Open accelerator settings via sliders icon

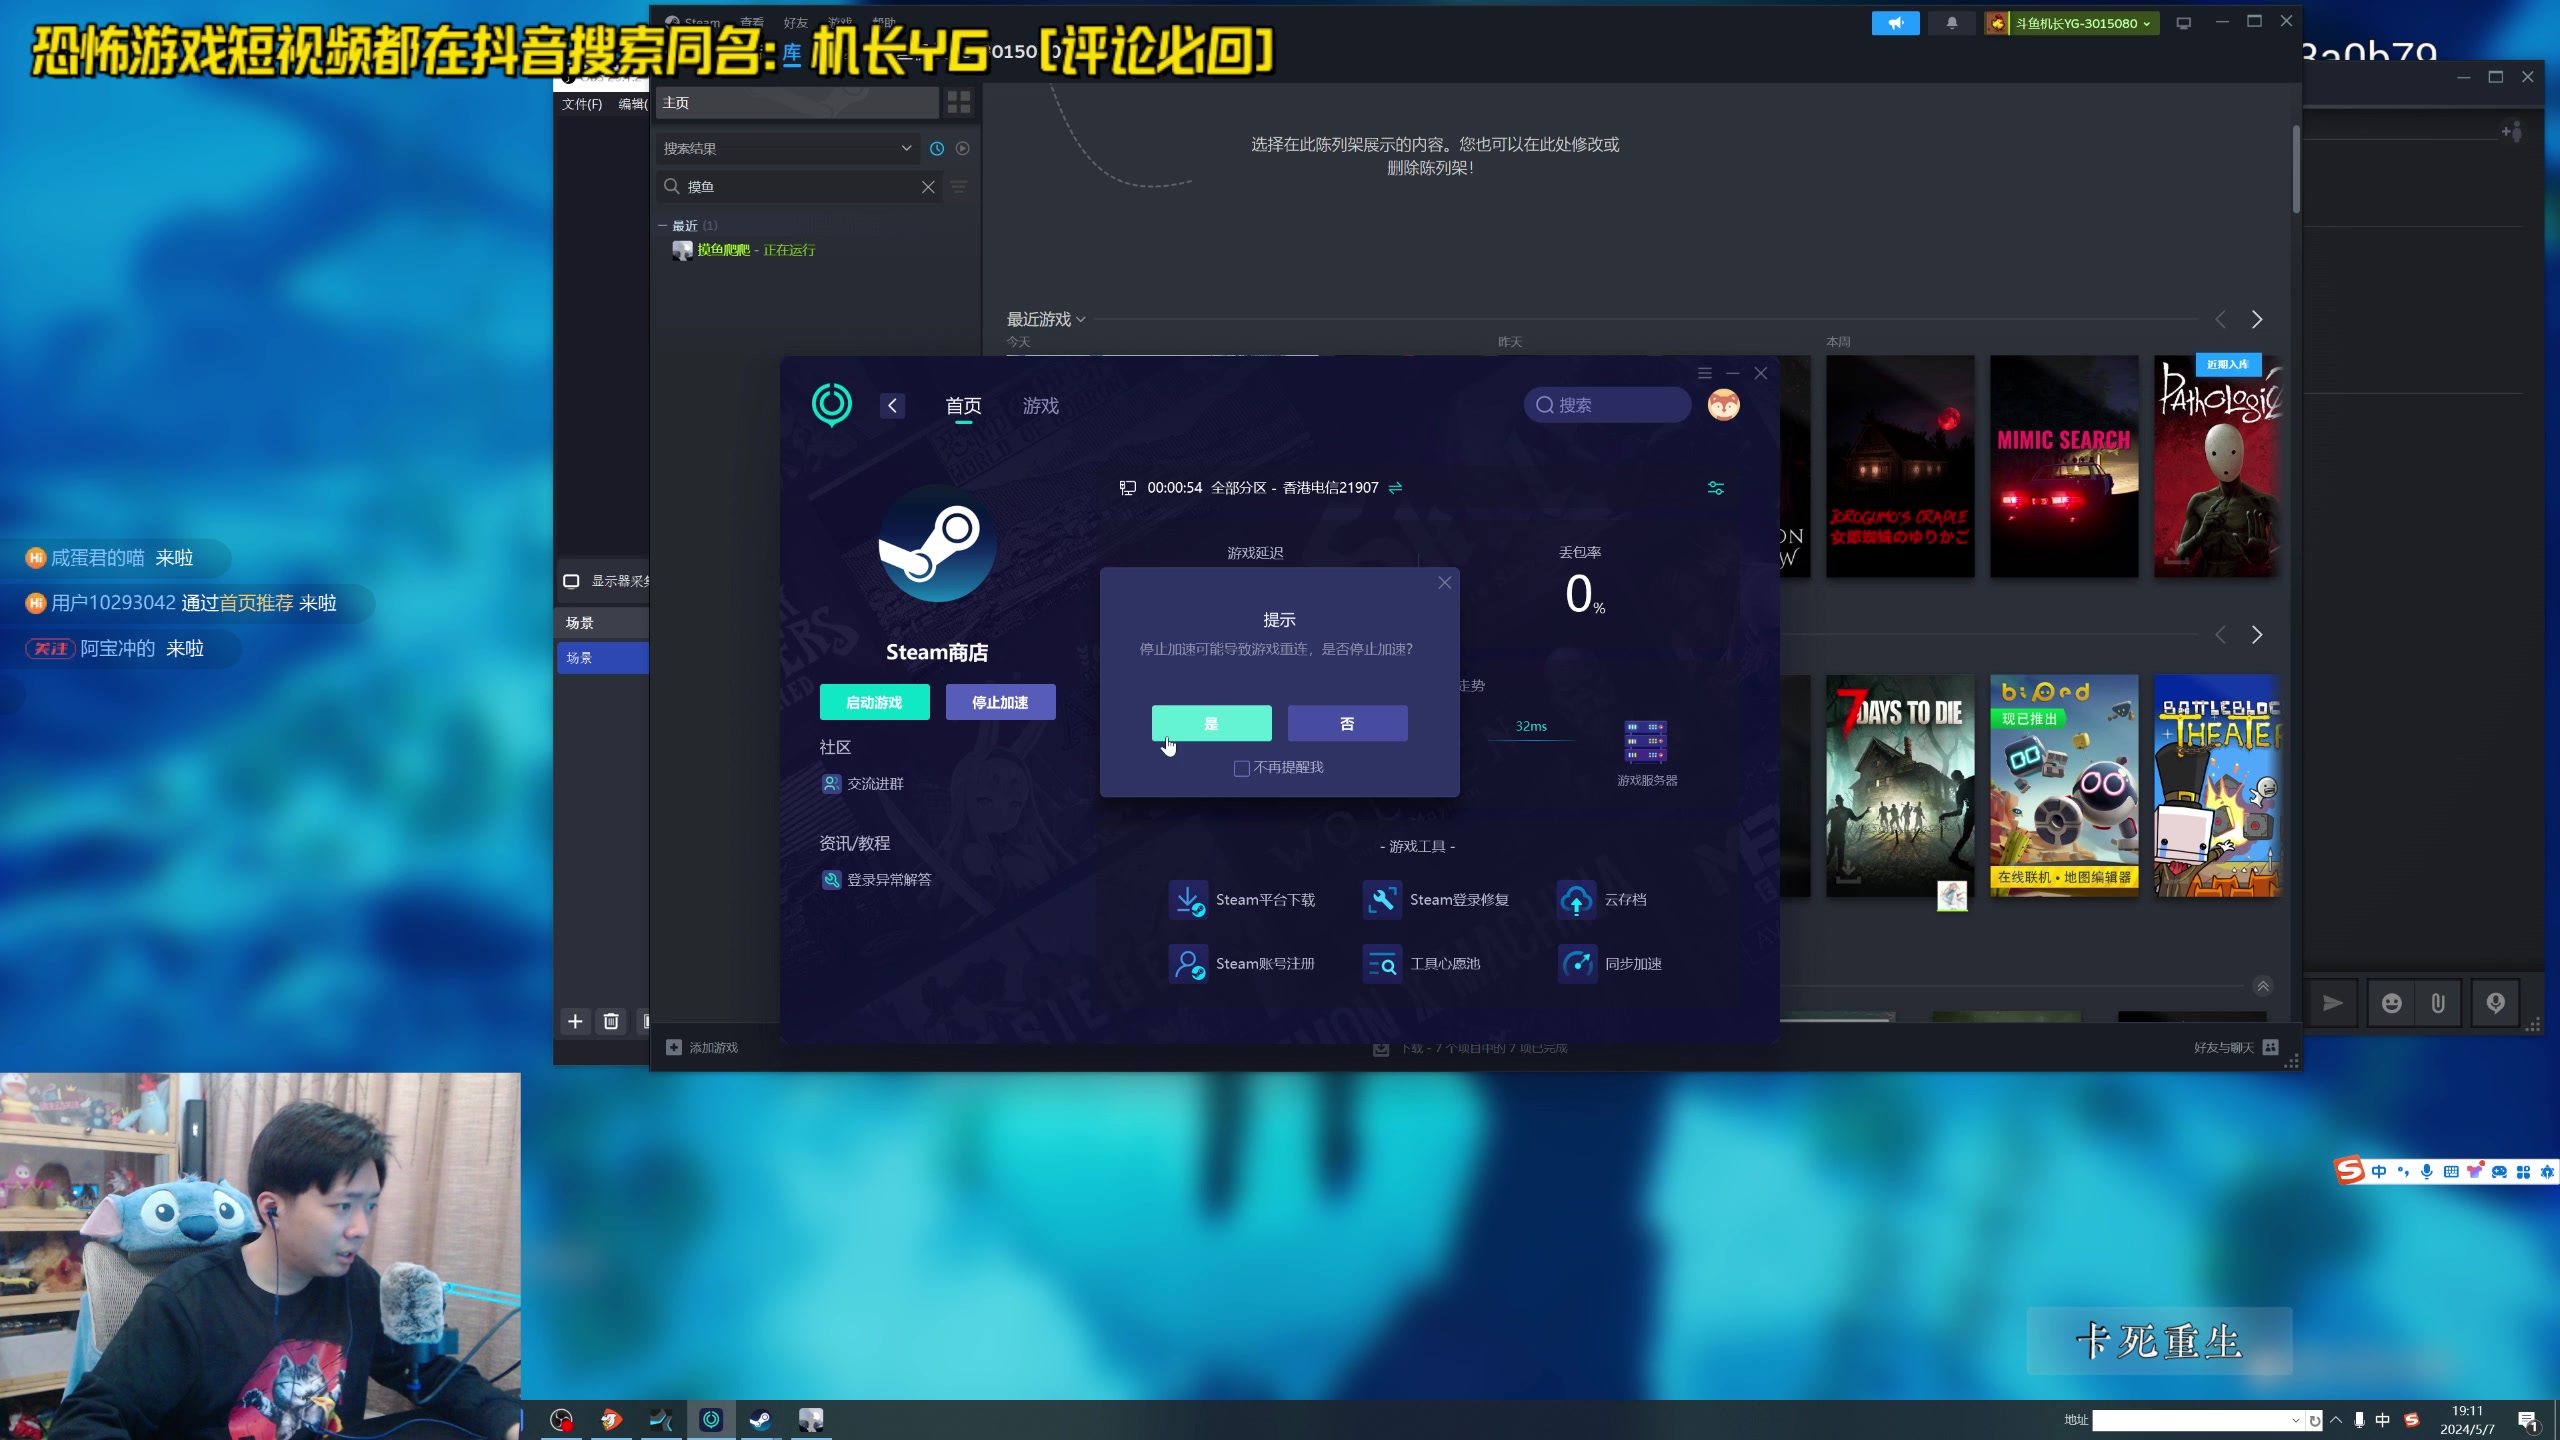point(1716,488)
